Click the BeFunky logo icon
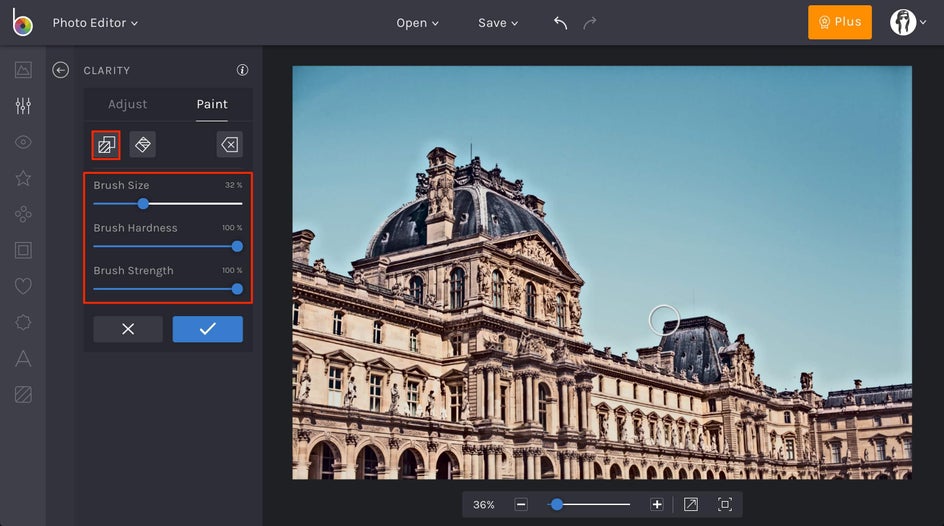Screen dimensions: 944x526 pyautogui.click(x=22, y=22)
